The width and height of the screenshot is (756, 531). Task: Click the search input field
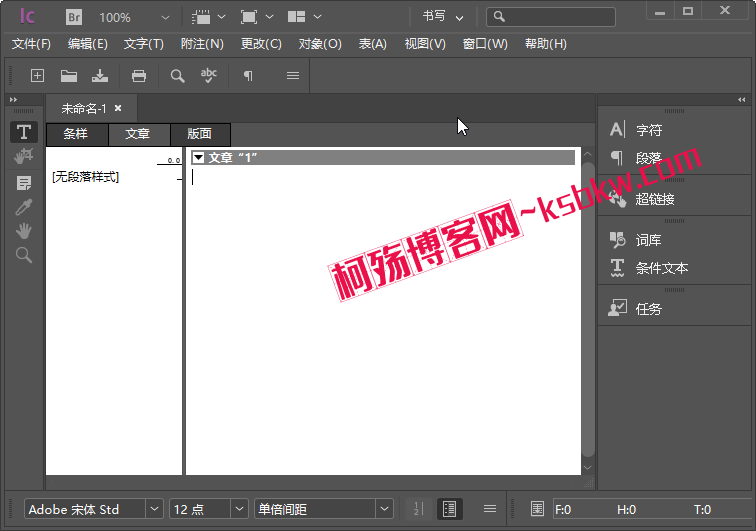(551, 17)
